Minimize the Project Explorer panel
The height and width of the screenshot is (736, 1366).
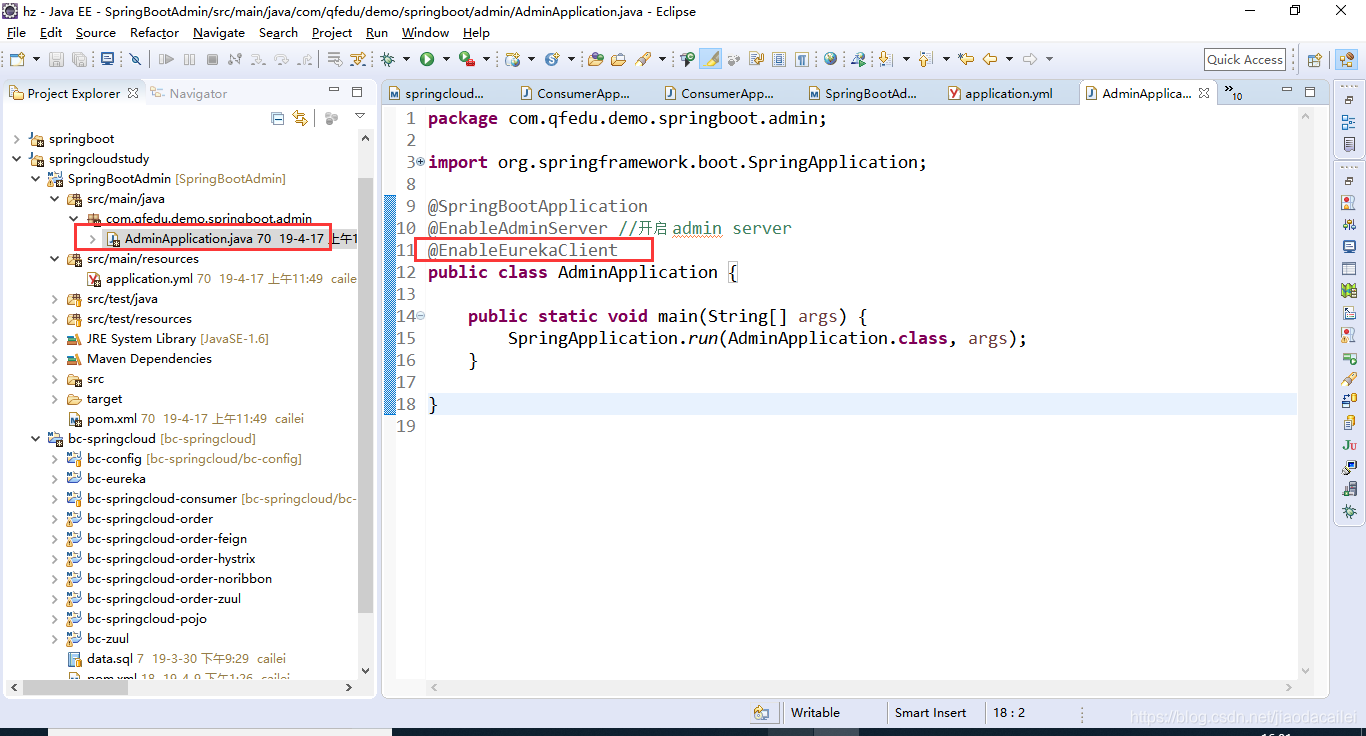pyautogui.click(x=335, y=92)
